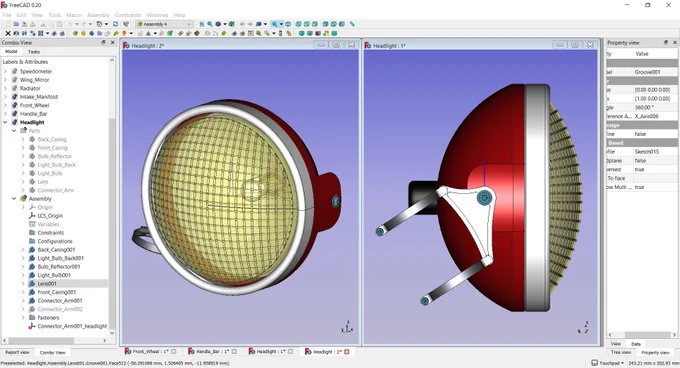Image resolution: width=680 pixels, height=368 pixels.
Task: Switch to the property View tab
Action: click(616, 344)
